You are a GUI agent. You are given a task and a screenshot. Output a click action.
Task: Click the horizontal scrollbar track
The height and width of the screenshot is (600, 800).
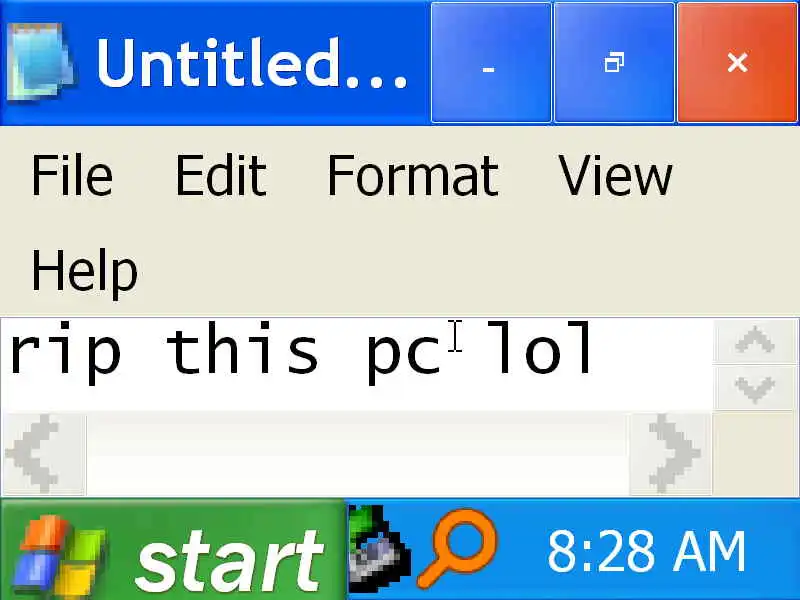[358, 454]
